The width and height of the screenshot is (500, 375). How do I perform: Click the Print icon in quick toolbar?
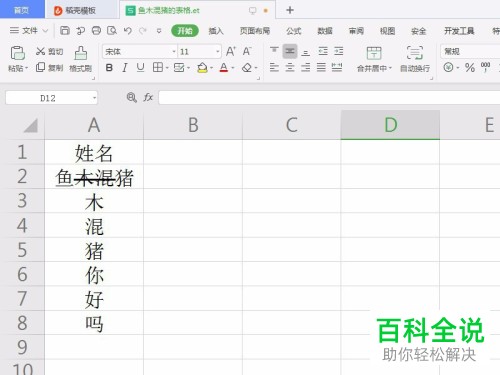(96, 31)
